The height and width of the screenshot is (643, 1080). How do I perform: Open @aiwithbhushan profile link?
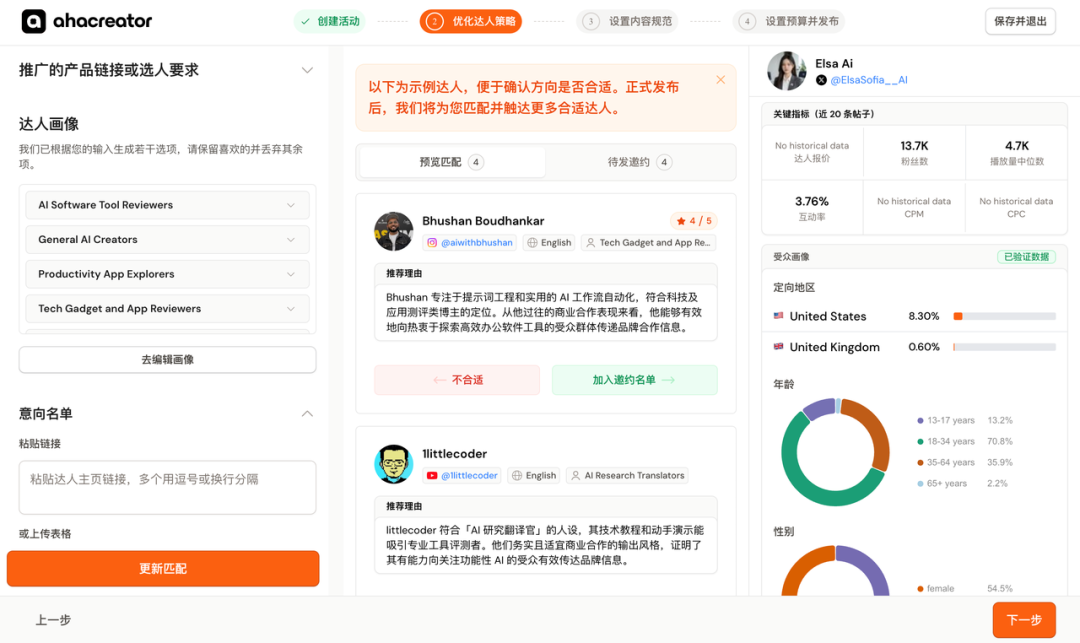[477, 242]
